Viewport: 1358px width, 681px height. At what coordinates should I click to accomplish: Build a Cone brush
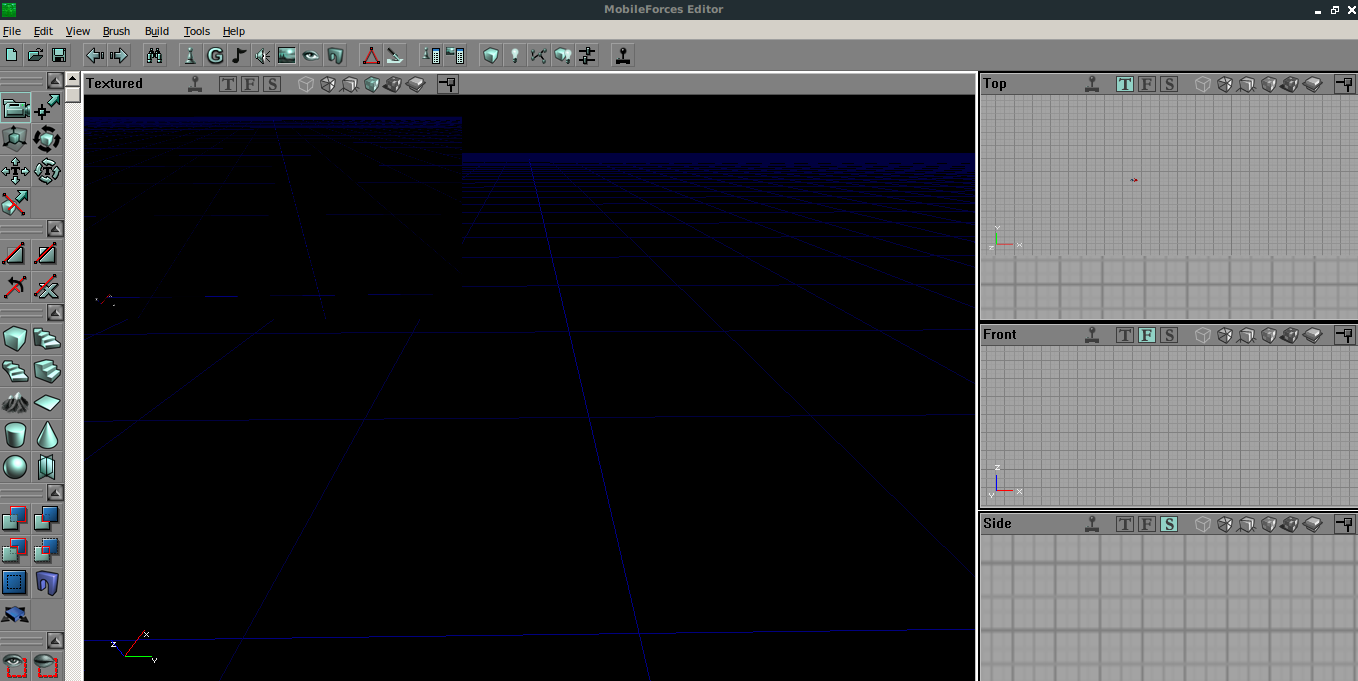click(x=47, y=435)
